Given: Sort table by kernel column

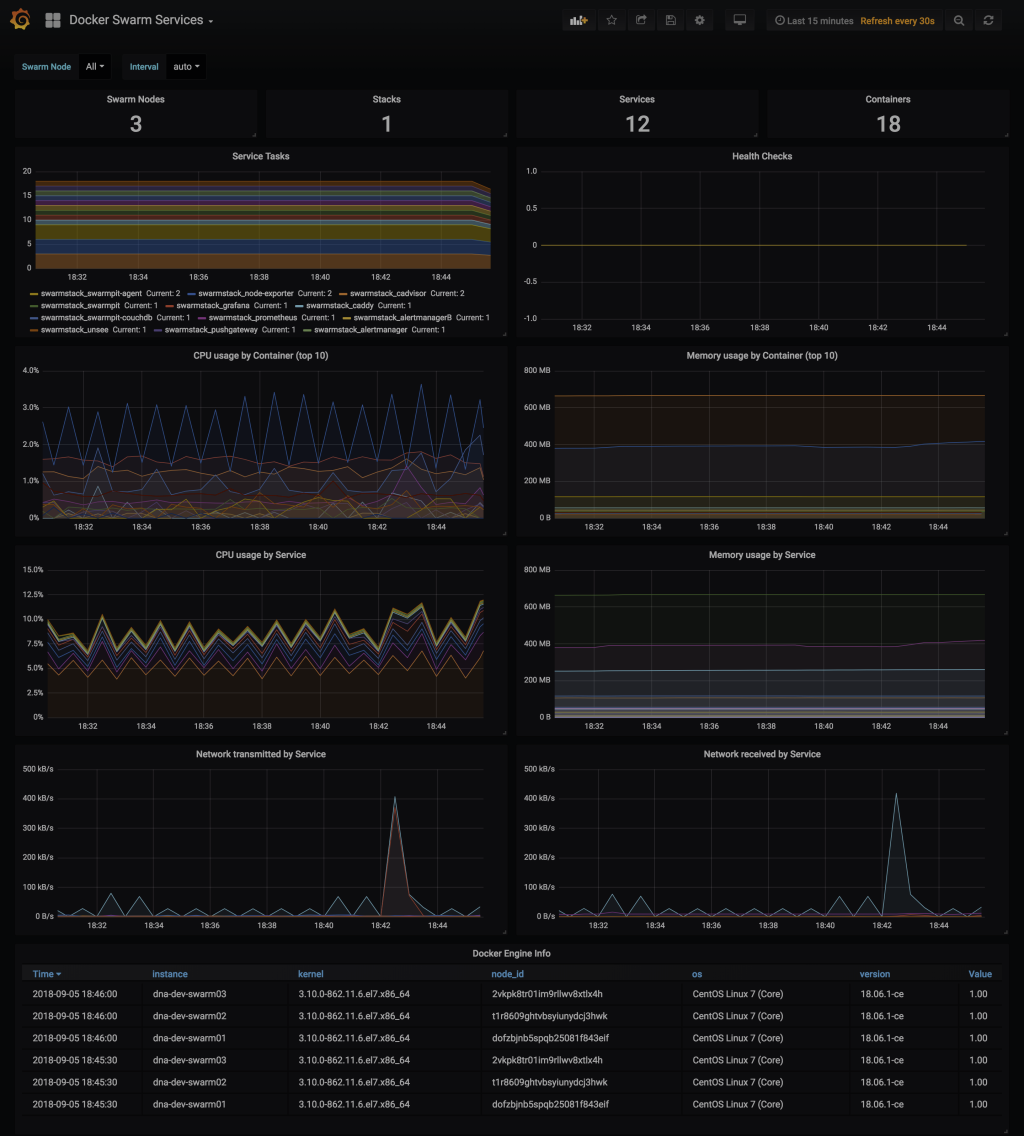Looking at the screenshot, I should pyautogui.click(x=311, y=974).
